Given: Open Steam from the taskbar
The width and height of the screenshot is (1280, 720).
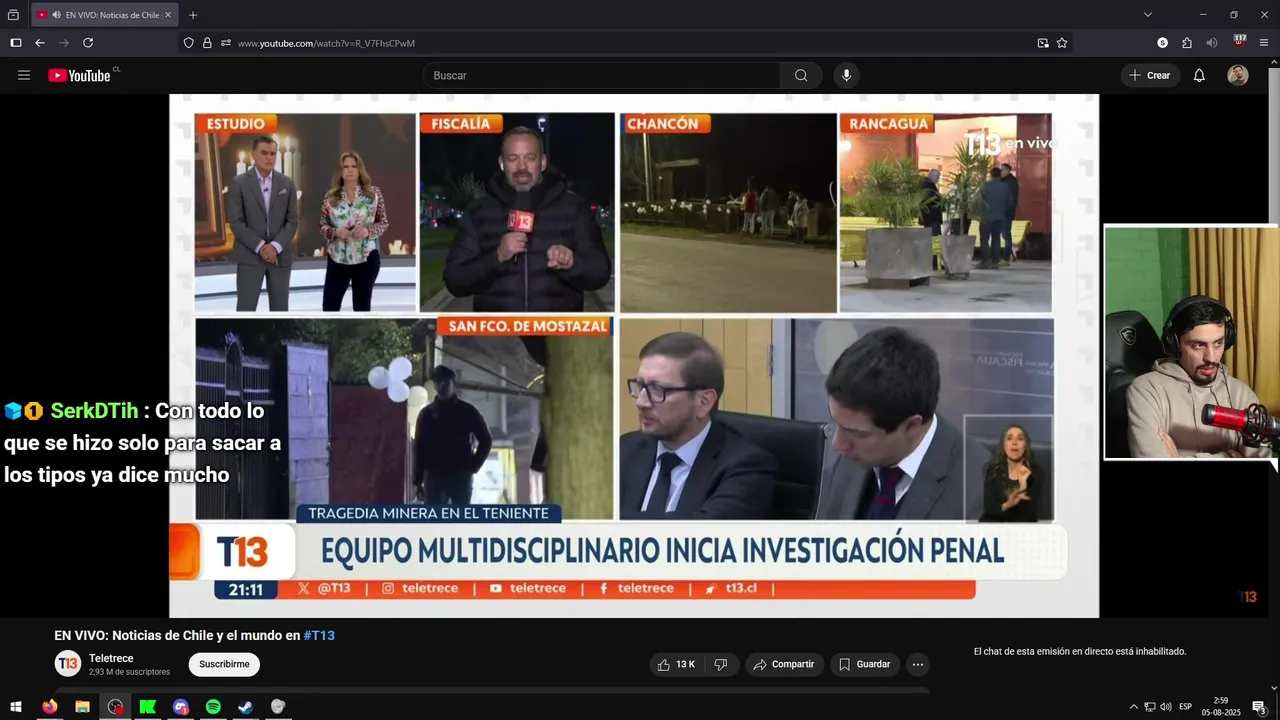Looking at the screenshot, I should (x=246, y=707).
